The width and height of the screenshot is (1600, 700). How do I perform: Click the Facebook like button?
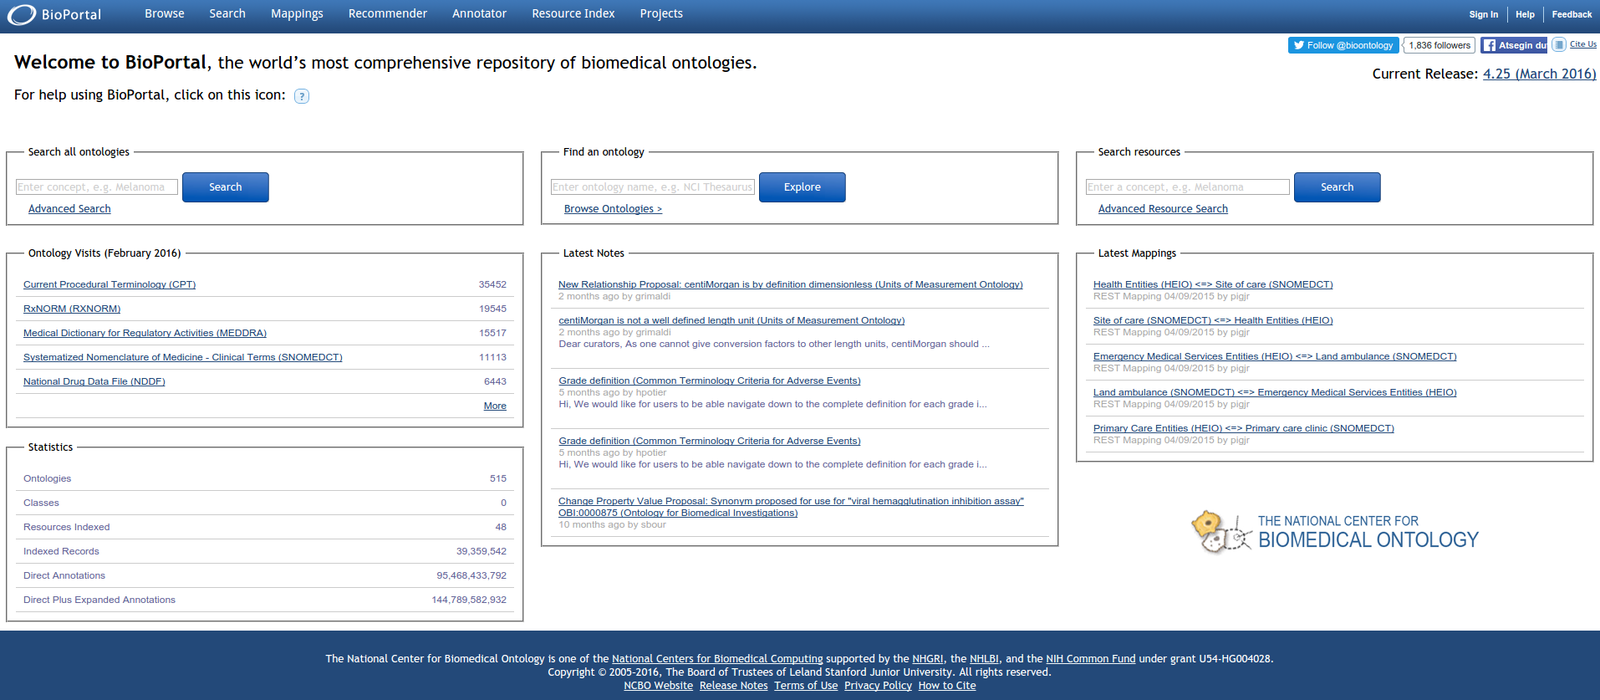[1514, 45]
